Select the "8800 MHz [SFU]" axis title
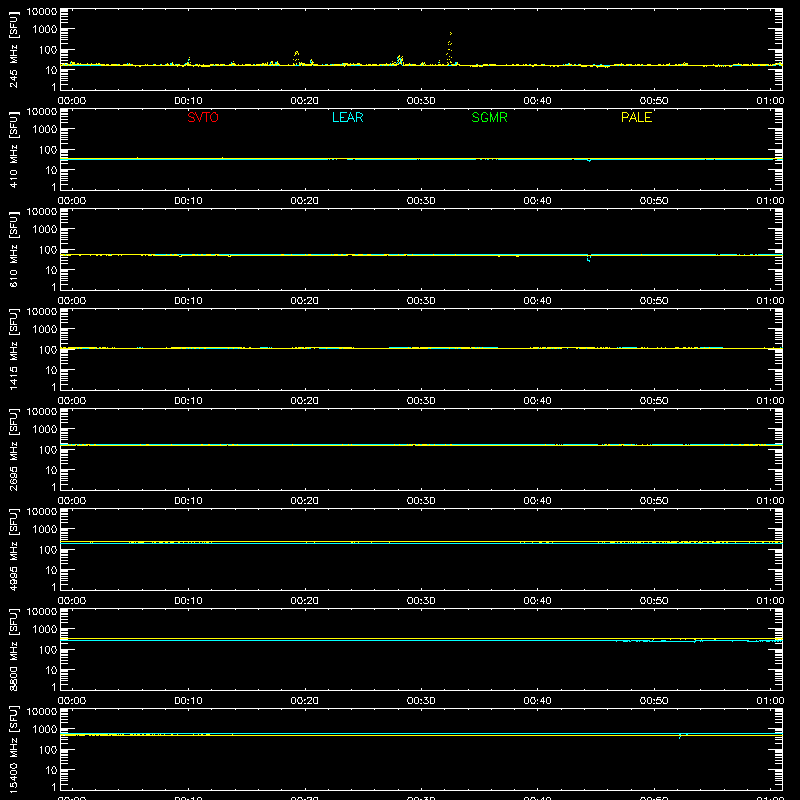 [13, 649]
